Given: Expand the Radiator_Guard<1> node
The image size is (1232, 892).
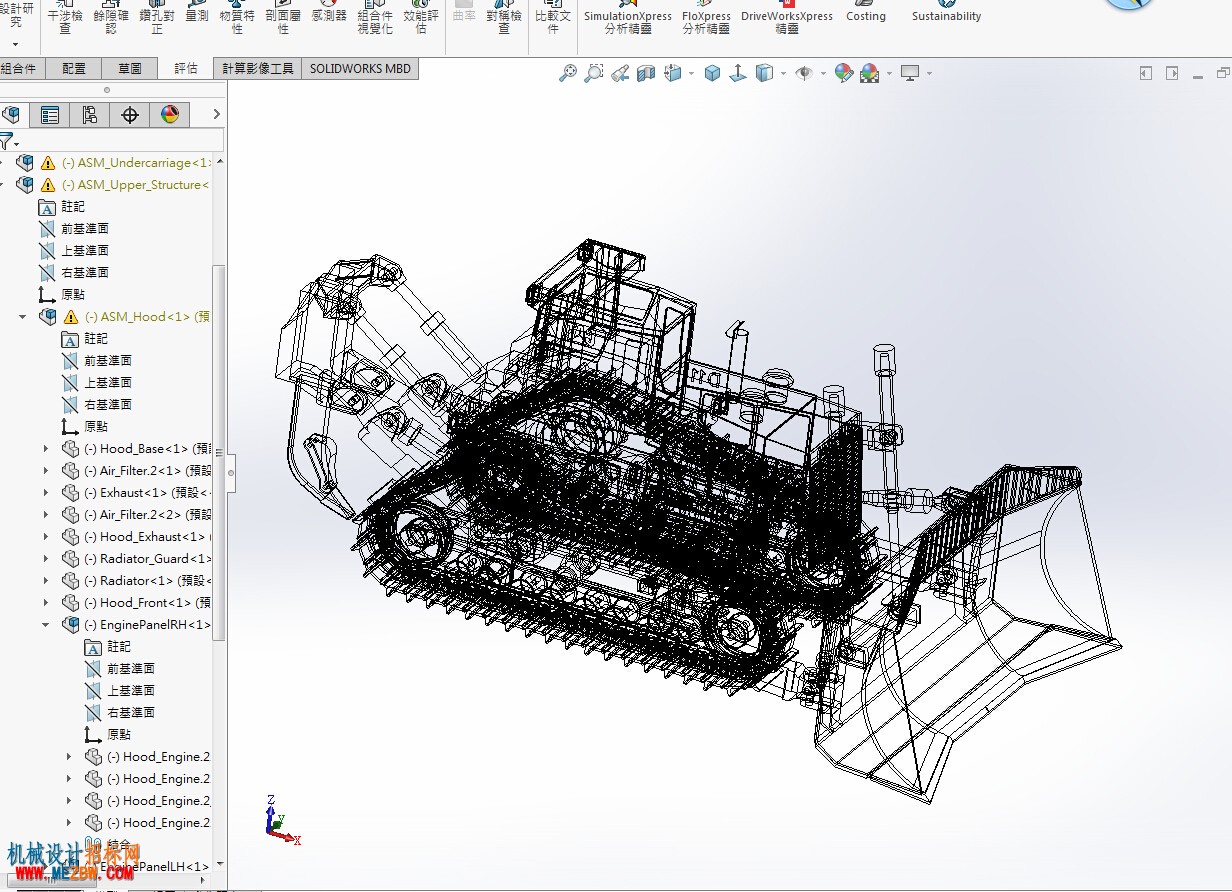Looking at the screenshot, I should pyautogui.click(x=46, y=558).
